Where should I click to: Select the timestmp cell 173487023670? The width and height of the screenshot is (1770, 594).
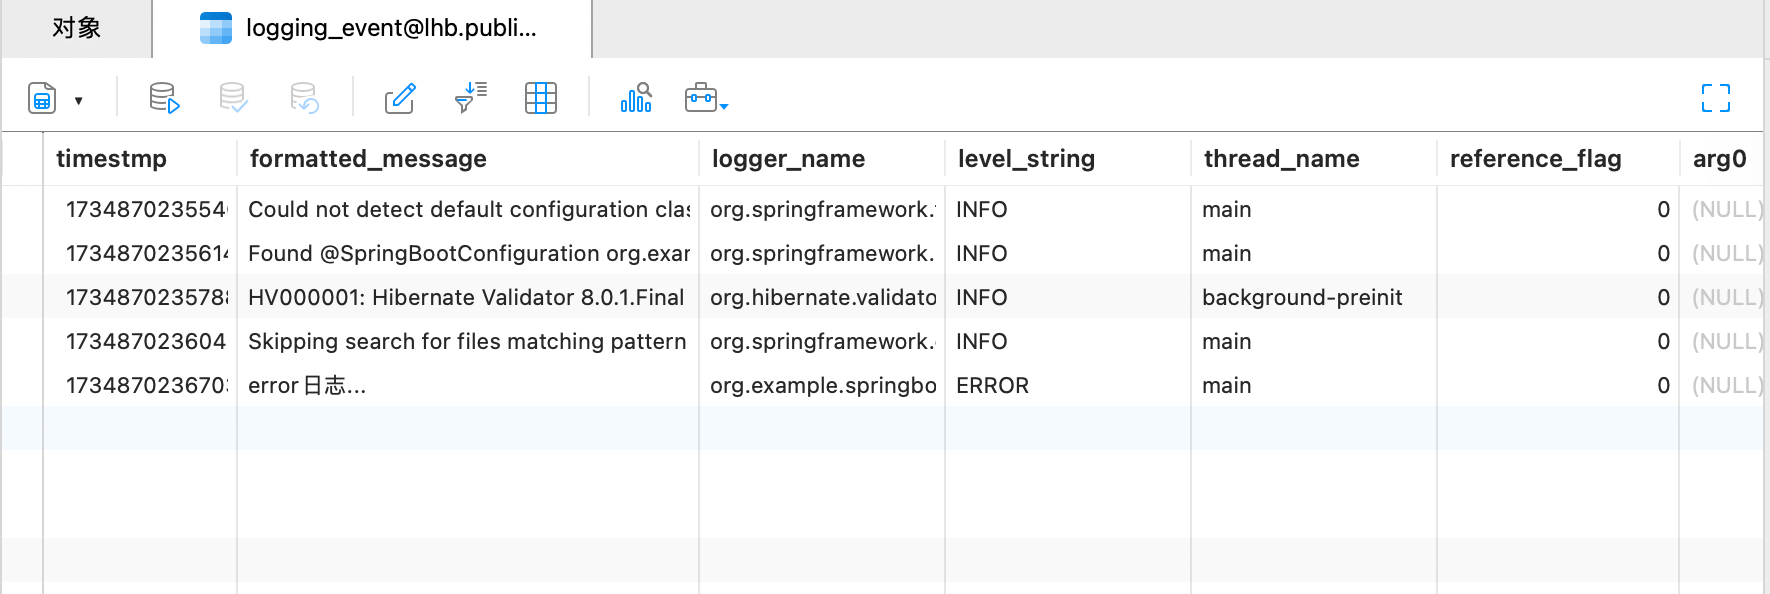[x=140, y=385]
